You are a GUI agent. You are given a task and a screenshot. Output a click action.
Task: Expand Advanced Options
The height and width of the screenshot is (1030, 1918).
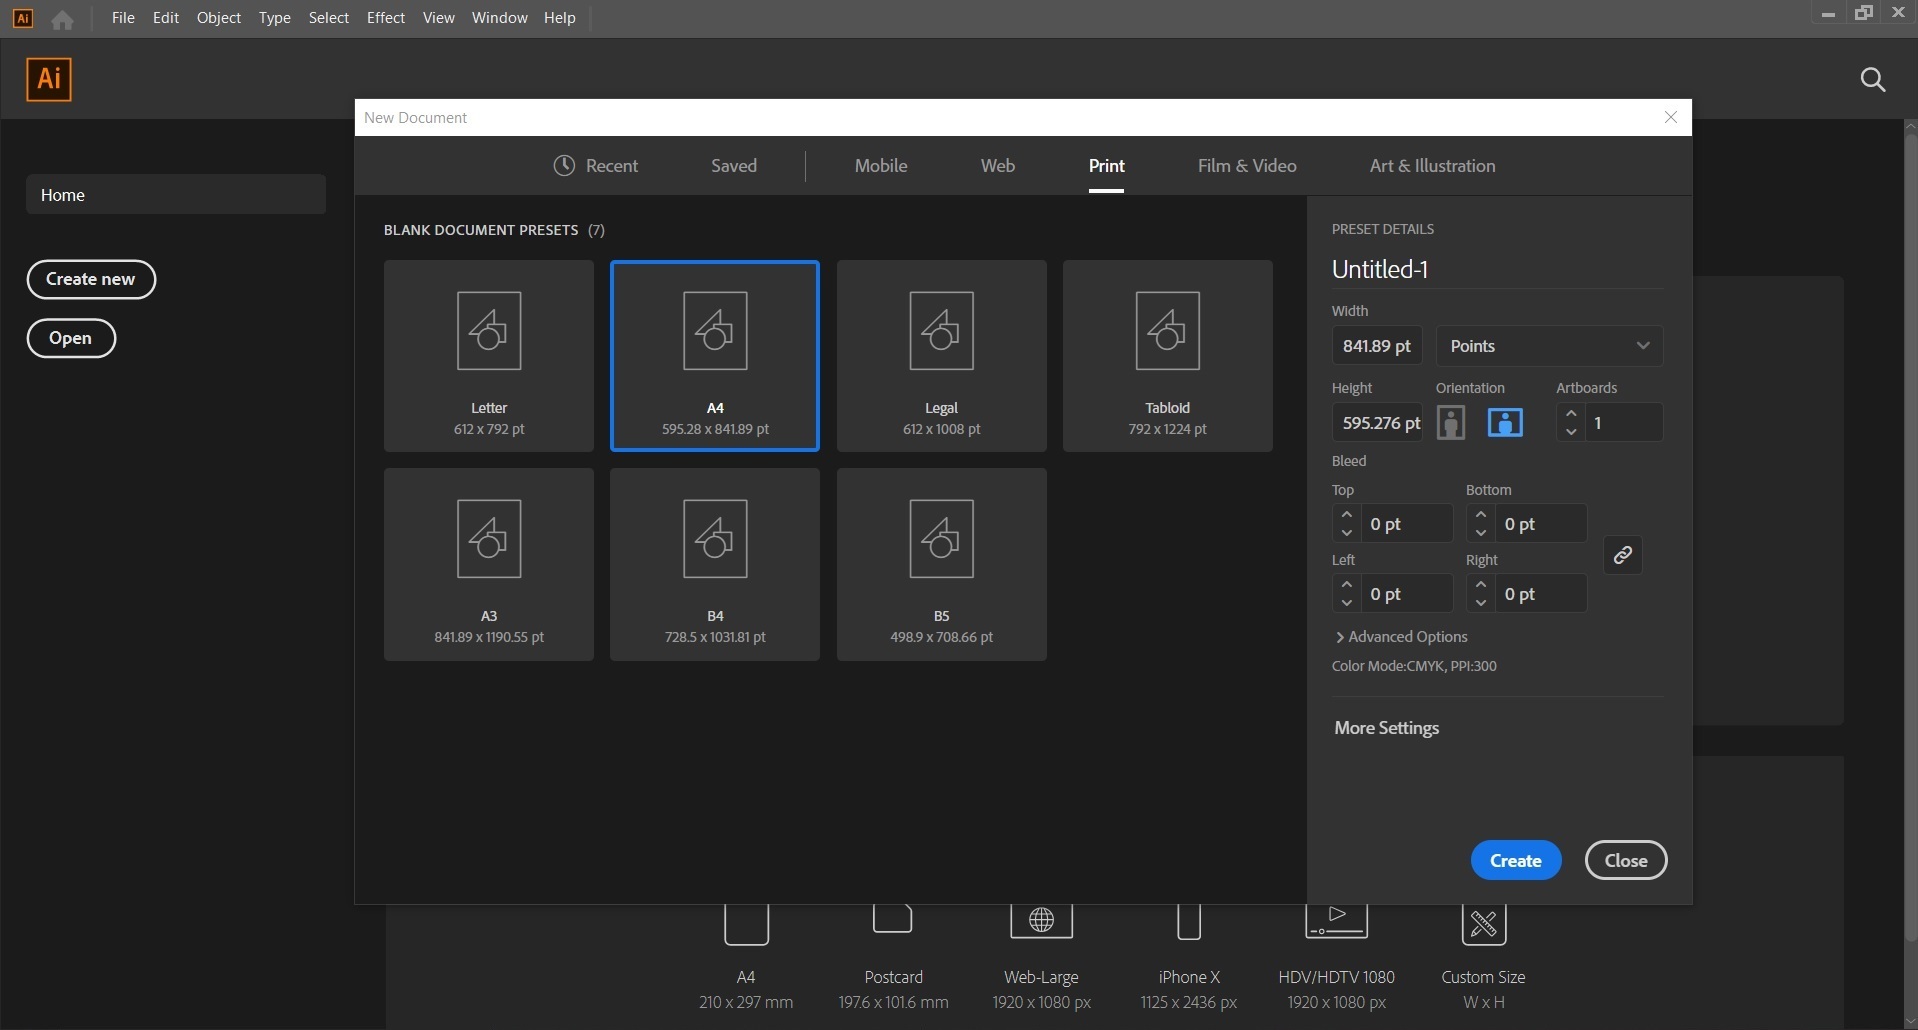pos(1401,637)
